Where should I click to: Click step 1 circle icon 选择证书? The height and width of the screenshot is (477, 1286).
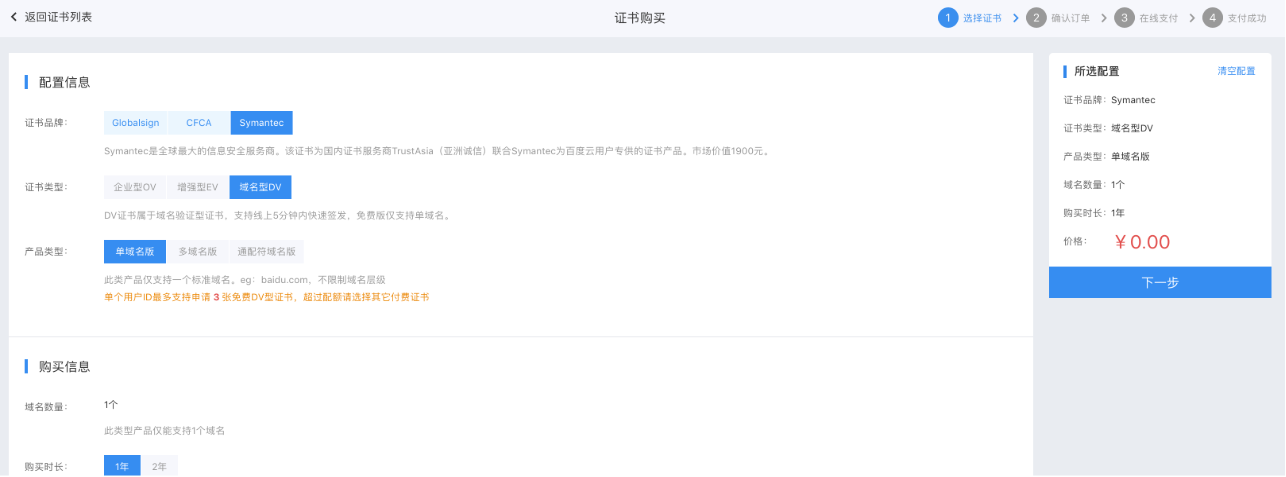(948, 18)
